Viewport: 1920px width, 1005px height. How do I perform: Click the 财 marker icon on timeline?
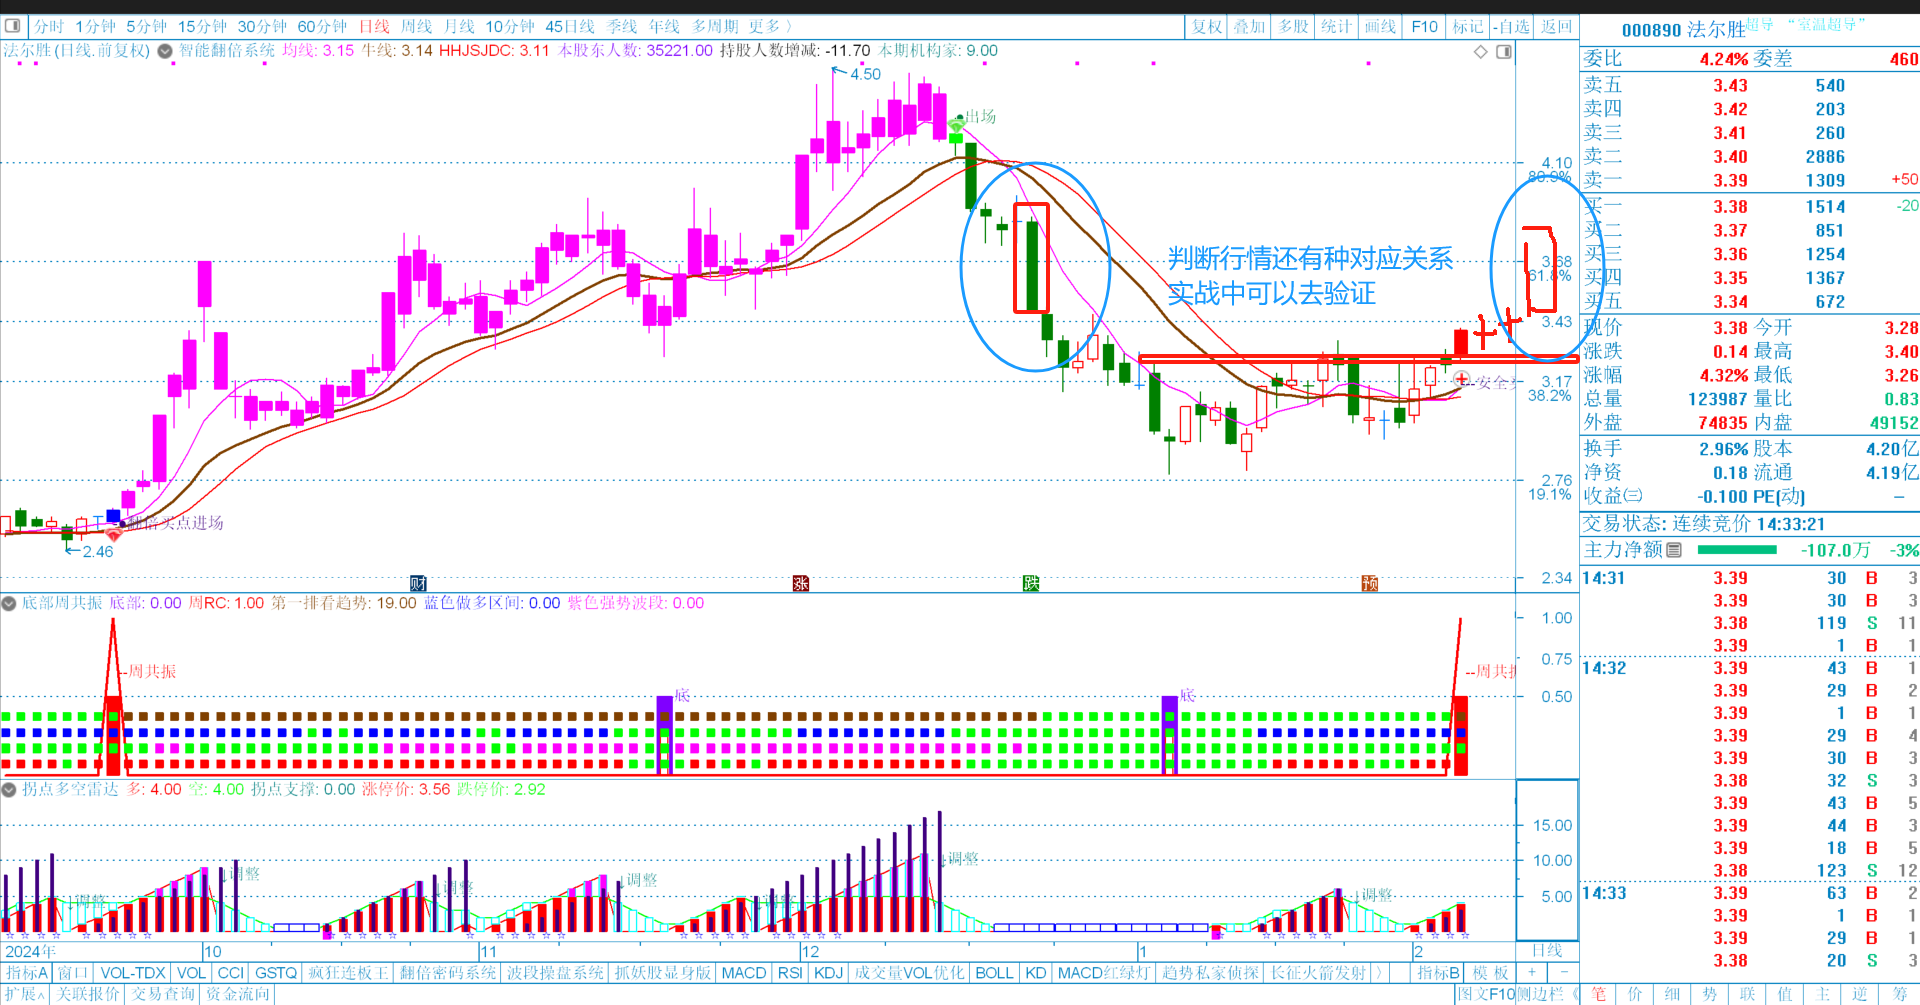point(418,583)
